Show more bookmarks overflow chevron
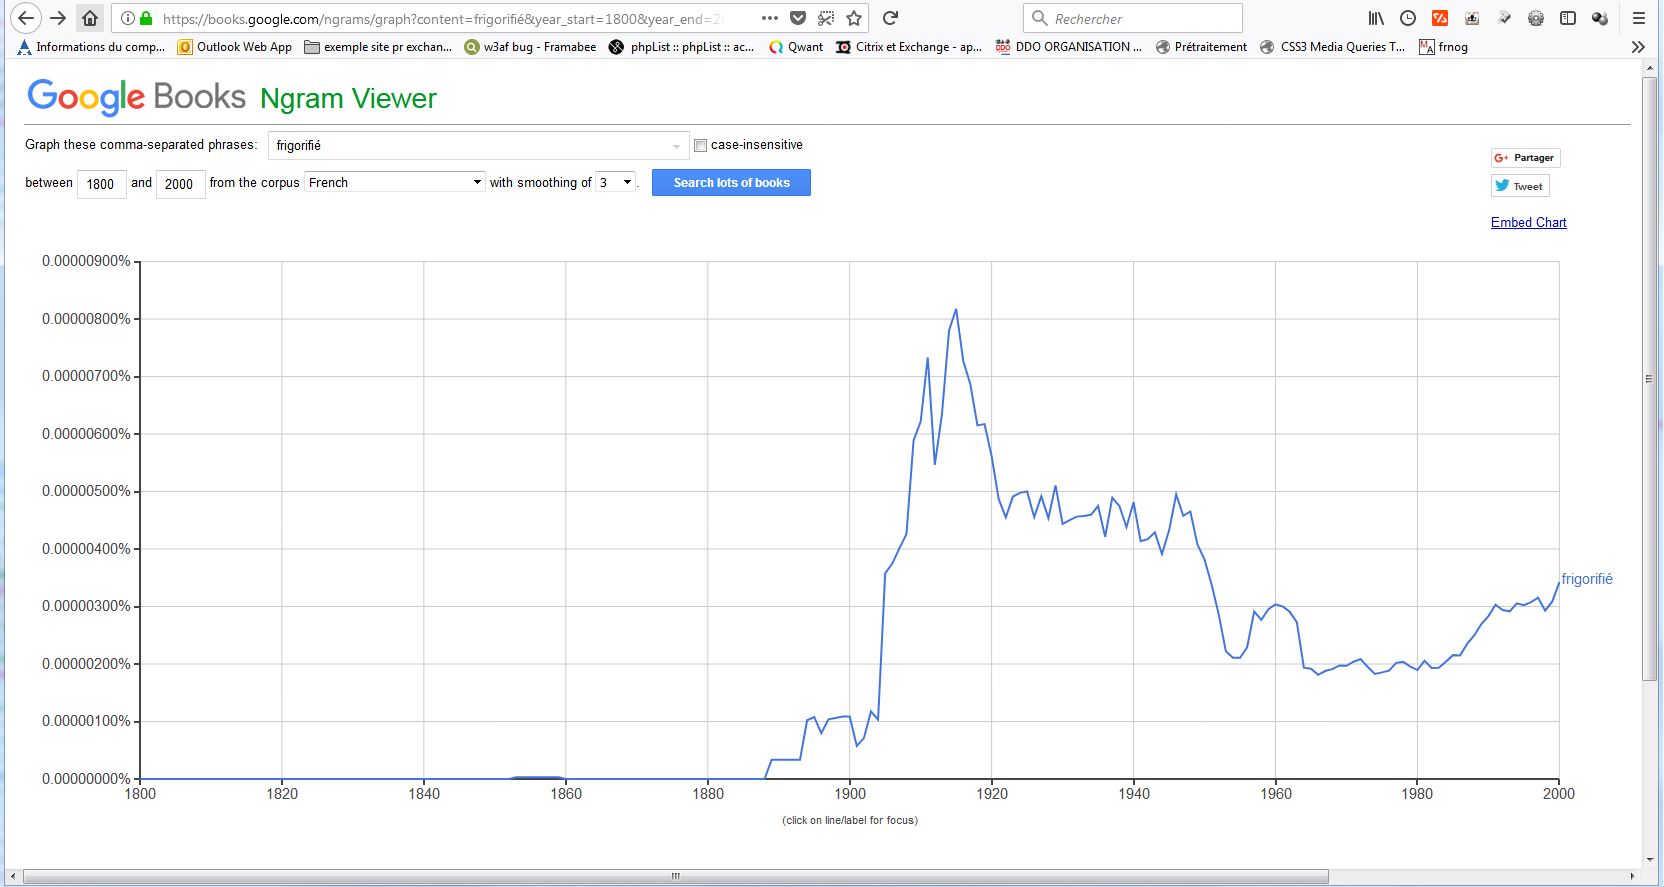The image size is (1664, 887). coord(1638,47)
